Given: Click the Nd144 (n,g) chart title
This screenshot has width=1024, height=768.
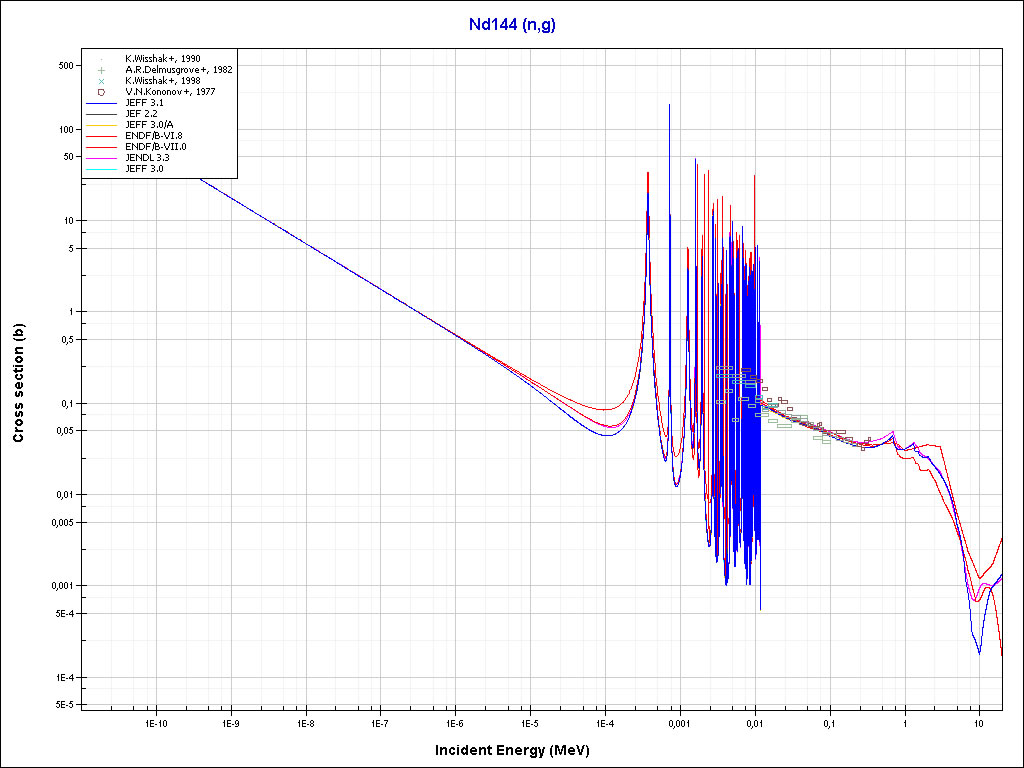Looking at the screenshot, I should pos(511,25).
